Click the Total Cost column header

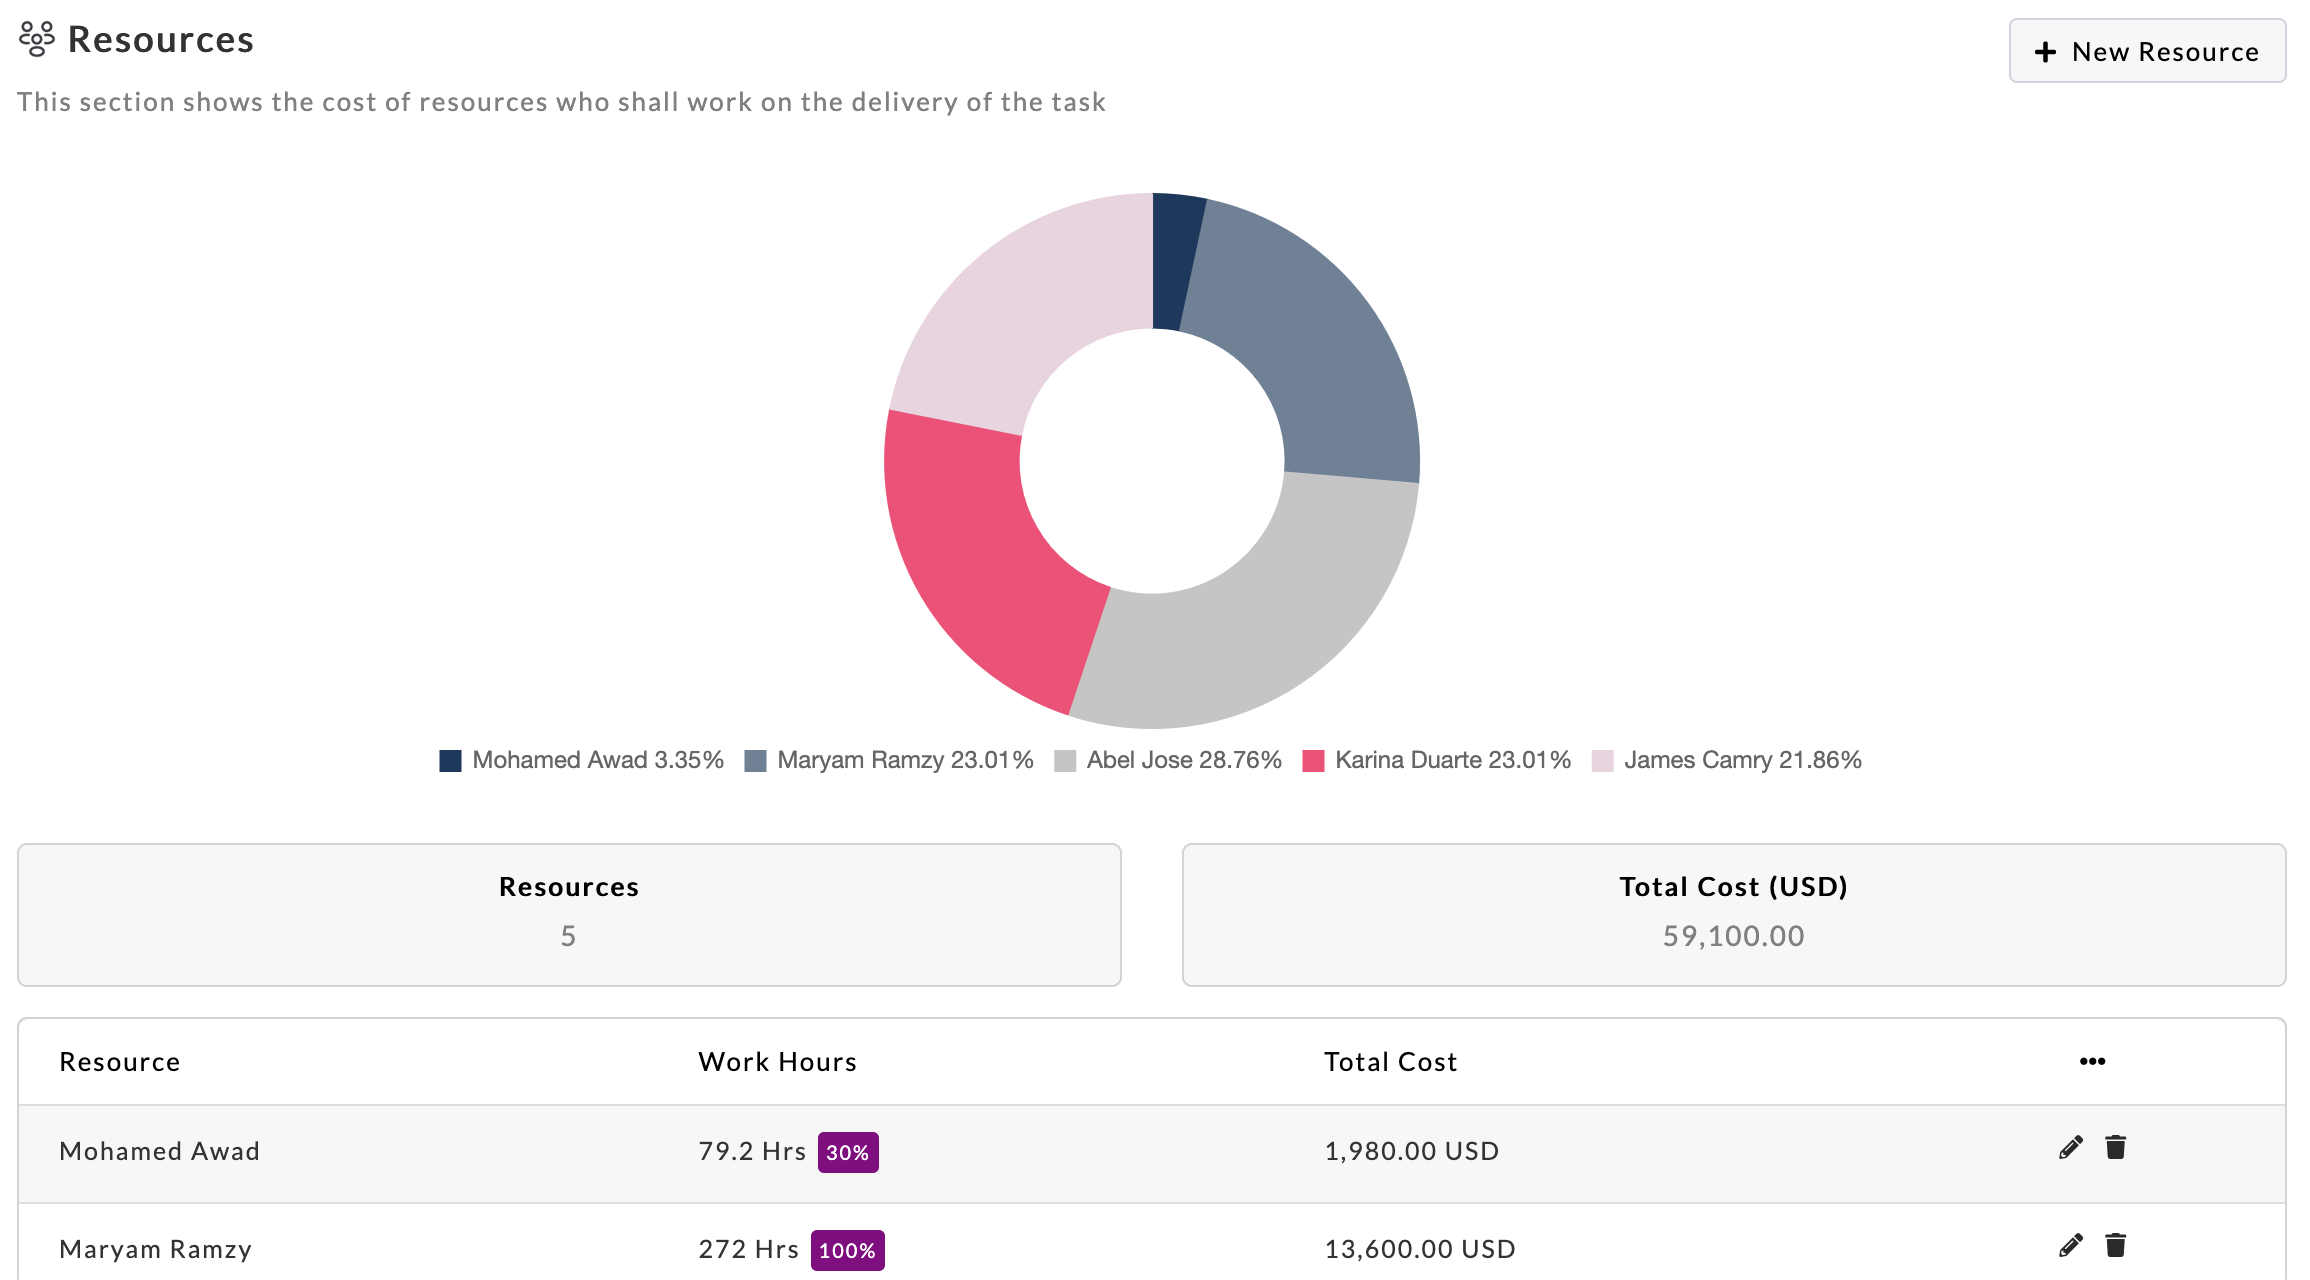point(1390,1062)
